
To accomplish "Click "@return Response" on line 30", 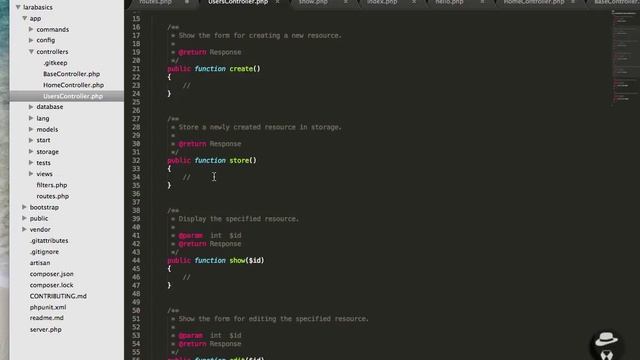I will pos(210,144).
